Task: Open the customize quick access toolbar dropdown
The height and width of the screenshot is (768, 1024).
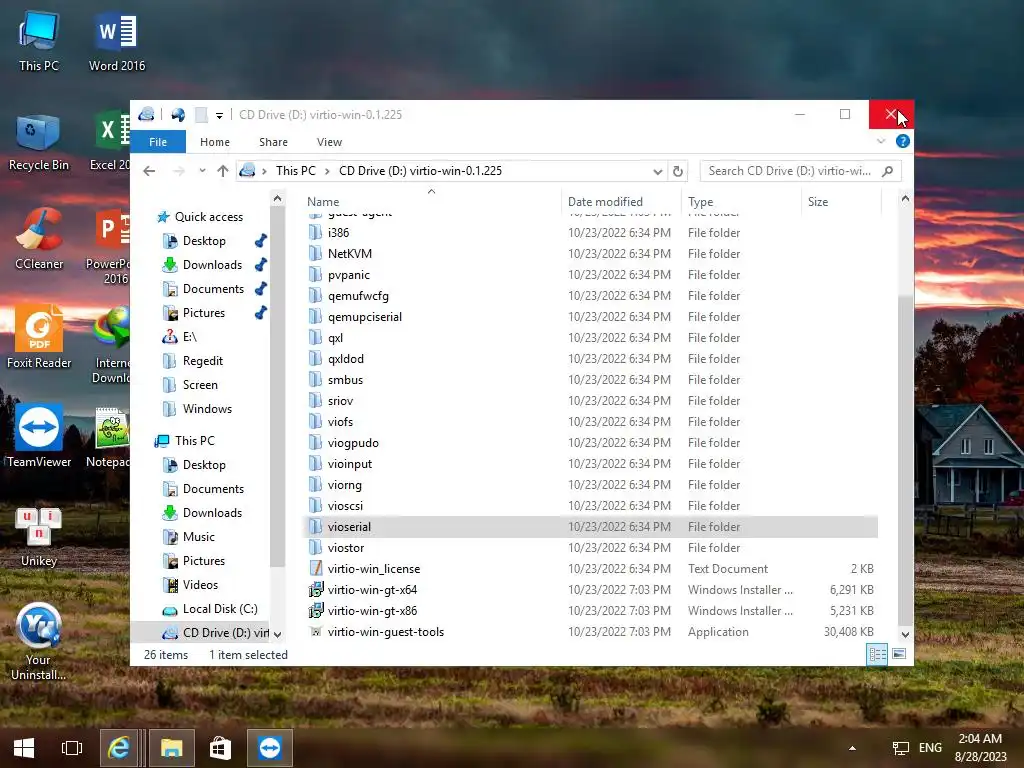Action: (219, 116)
